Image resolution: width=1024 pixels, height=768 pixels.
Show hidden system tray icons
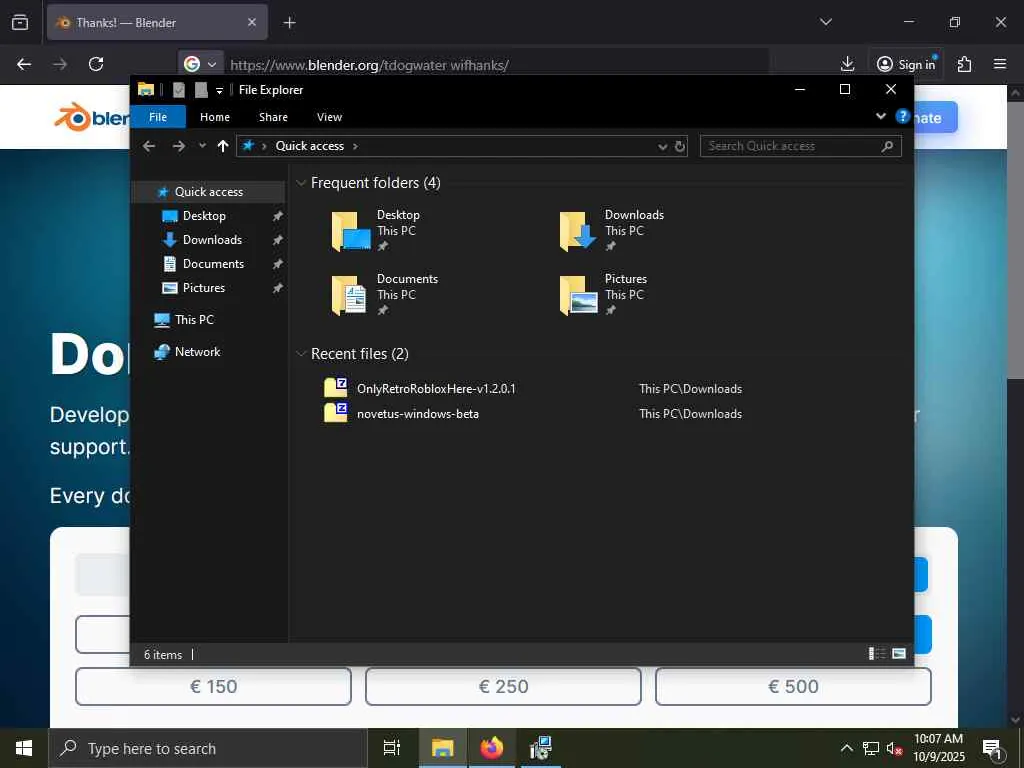click(846, 748)
